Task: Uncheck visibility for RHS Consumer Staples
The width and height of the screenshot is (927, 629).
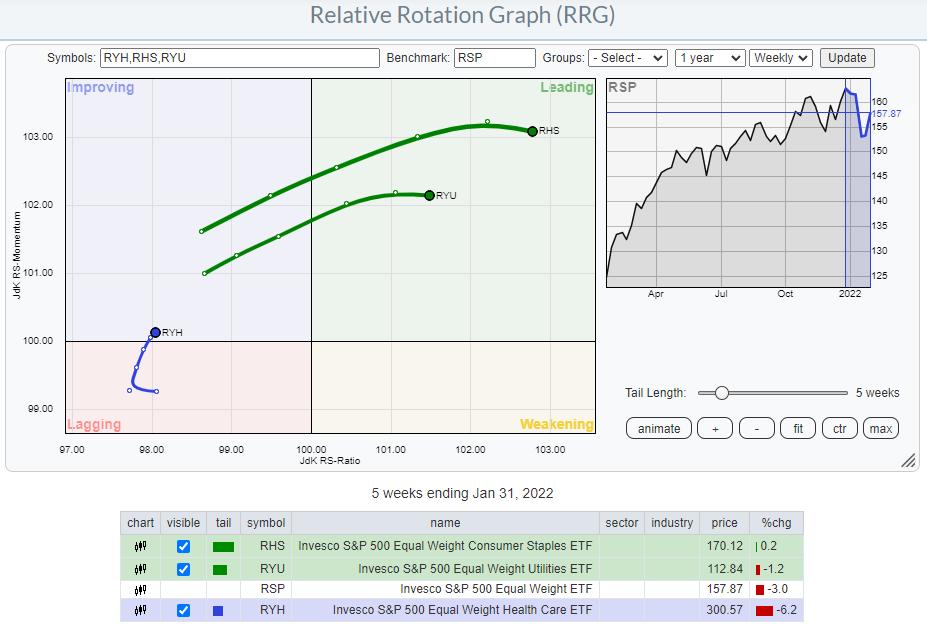Action: 182,547
